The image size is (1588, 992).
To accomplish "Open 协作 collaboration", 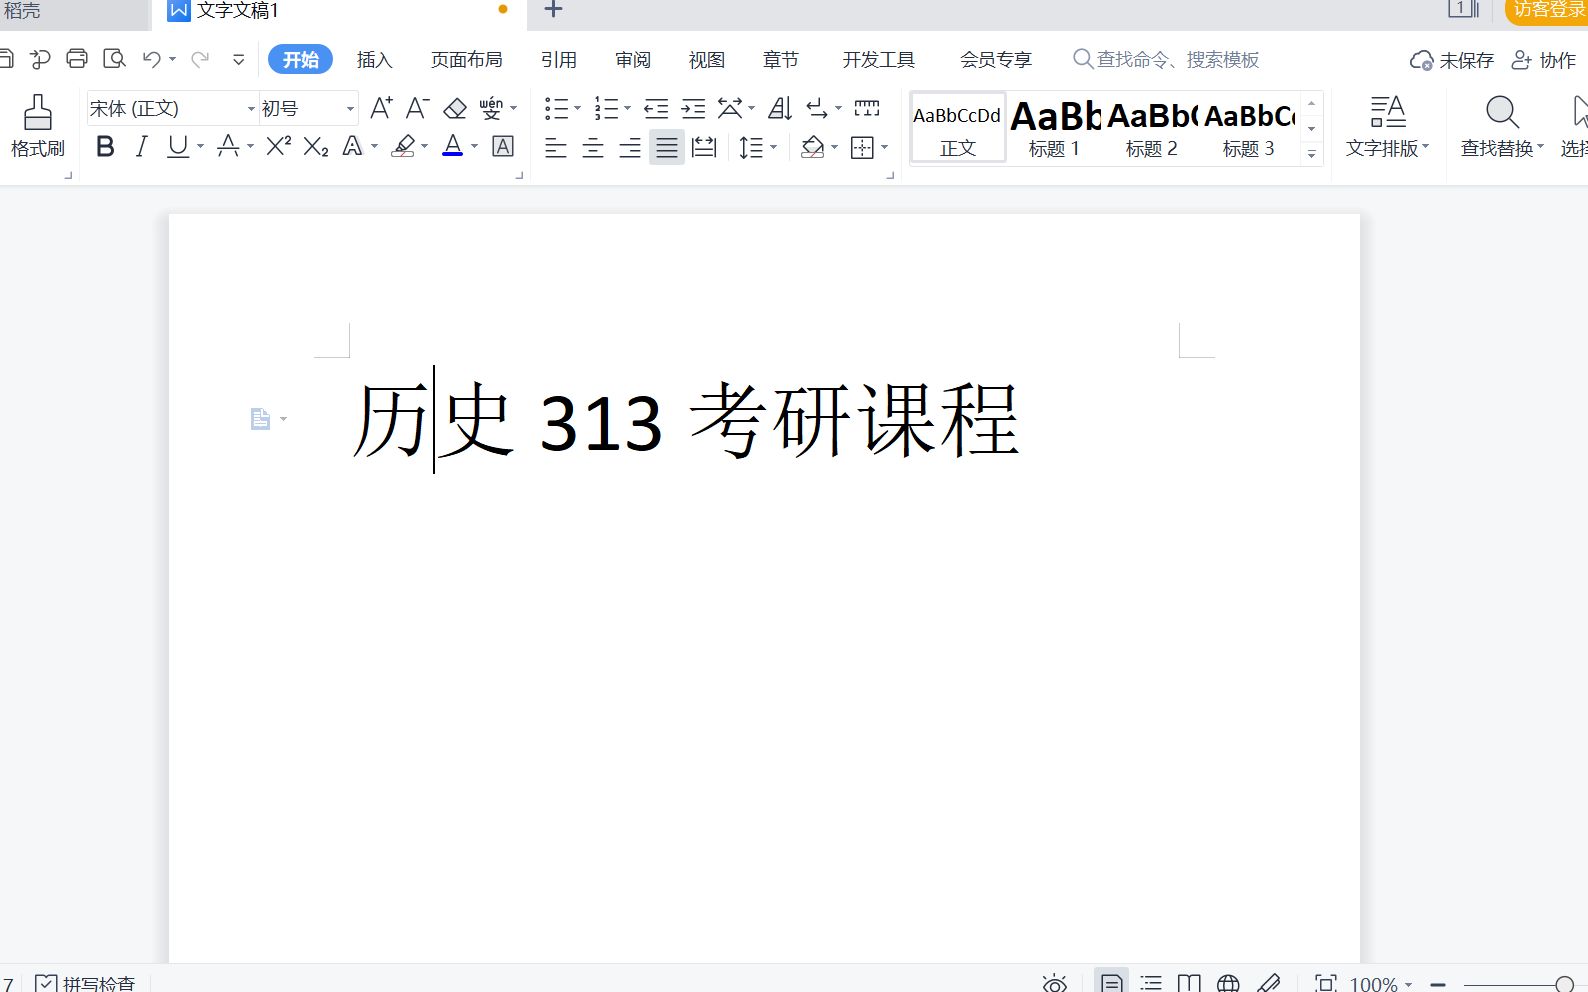I will 1543,61.
